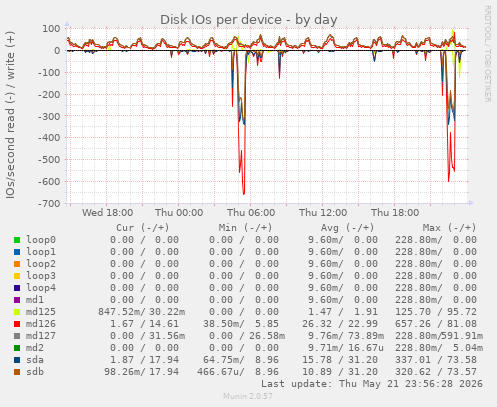497x407 pixels.
Task: Click the 'Munin 2.0.57' version footer
Action: tap(248, 396)
